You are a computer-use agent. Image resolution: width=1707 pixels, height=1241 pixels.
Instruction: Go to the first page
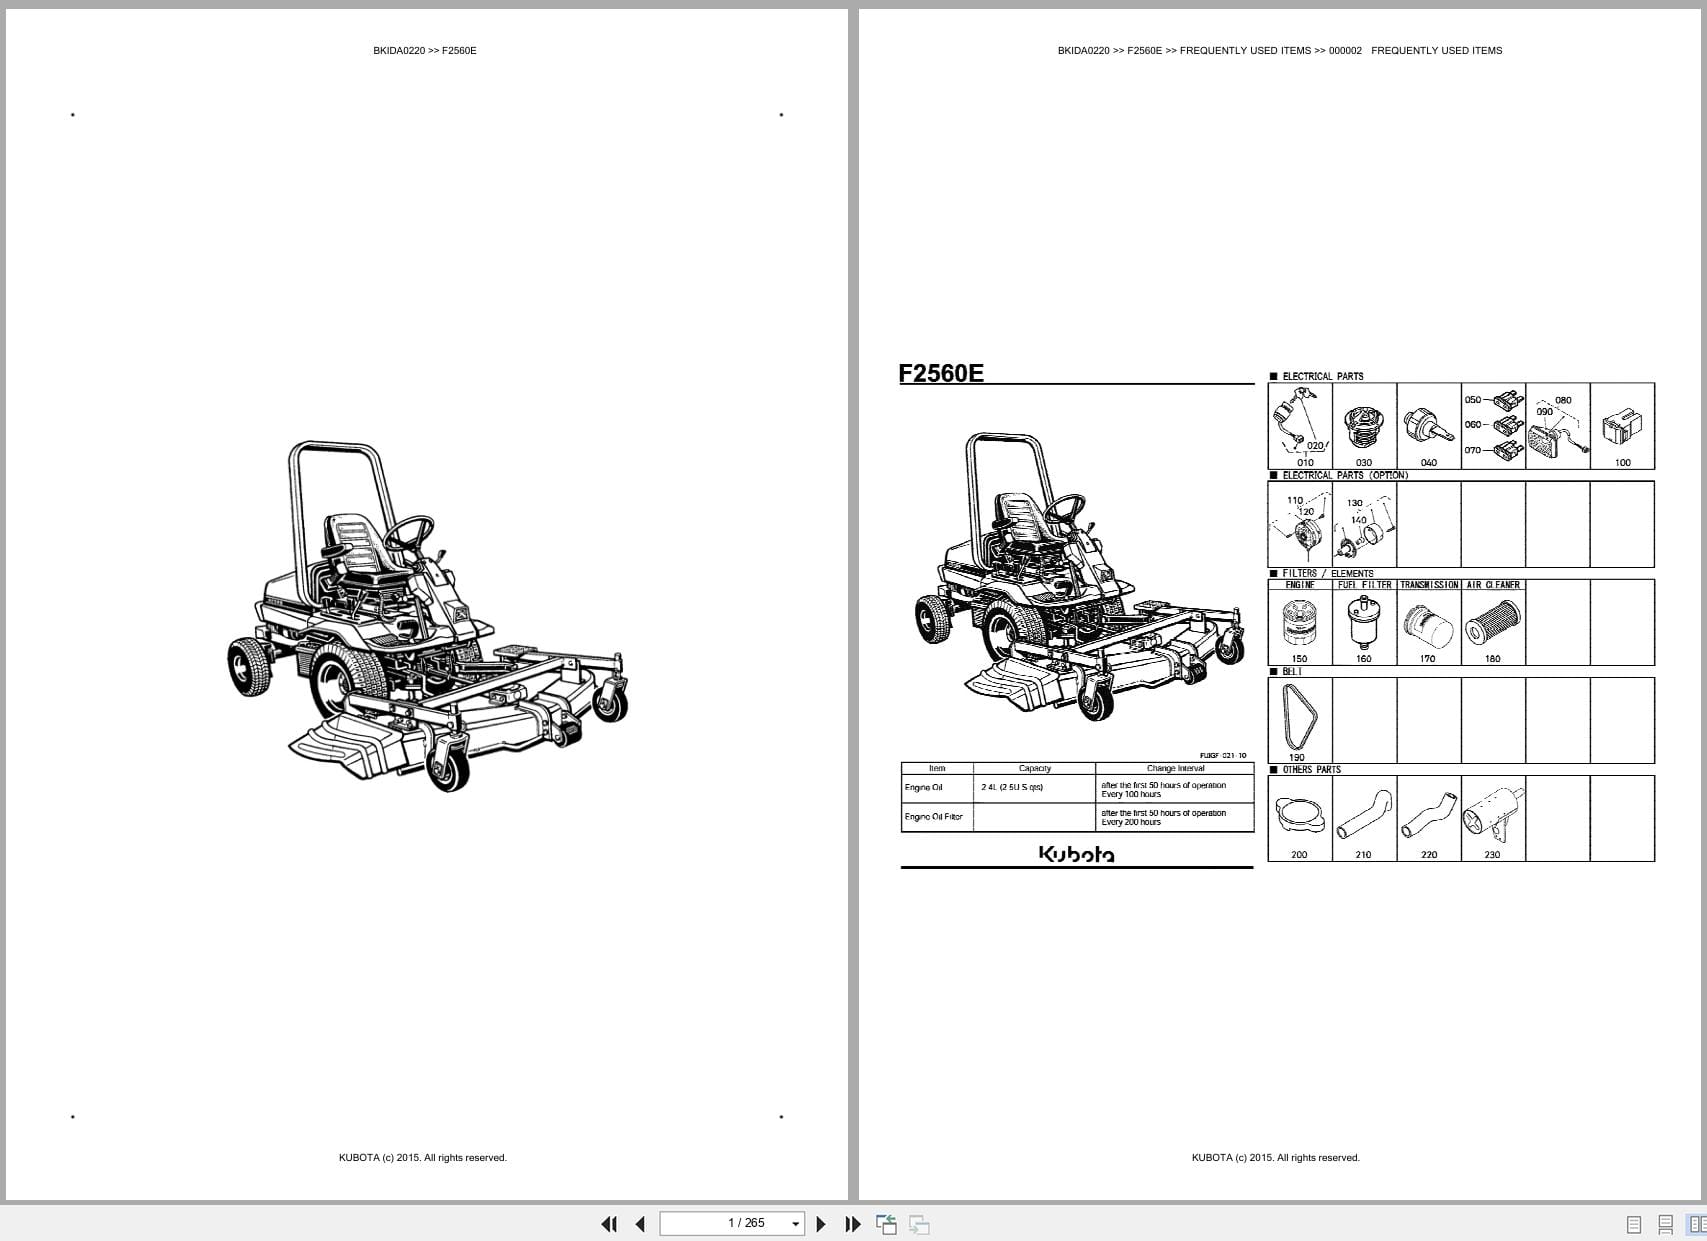(609, 1224)
